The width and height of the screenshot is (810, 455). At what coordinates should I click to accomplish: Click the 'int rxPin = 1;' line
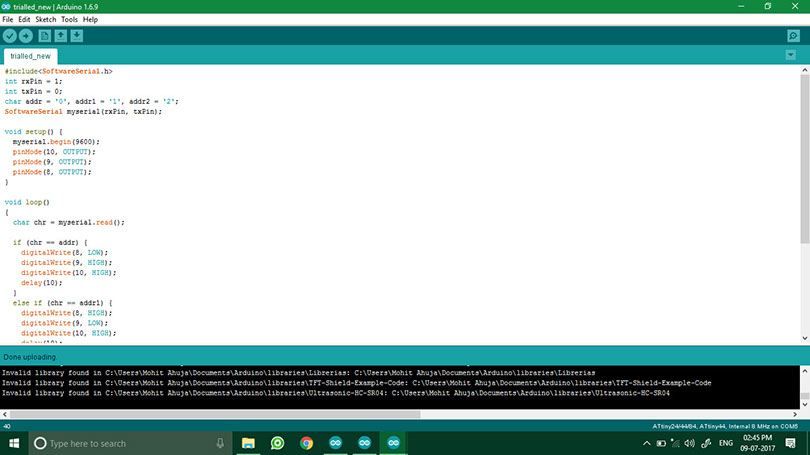click(33, 82)
